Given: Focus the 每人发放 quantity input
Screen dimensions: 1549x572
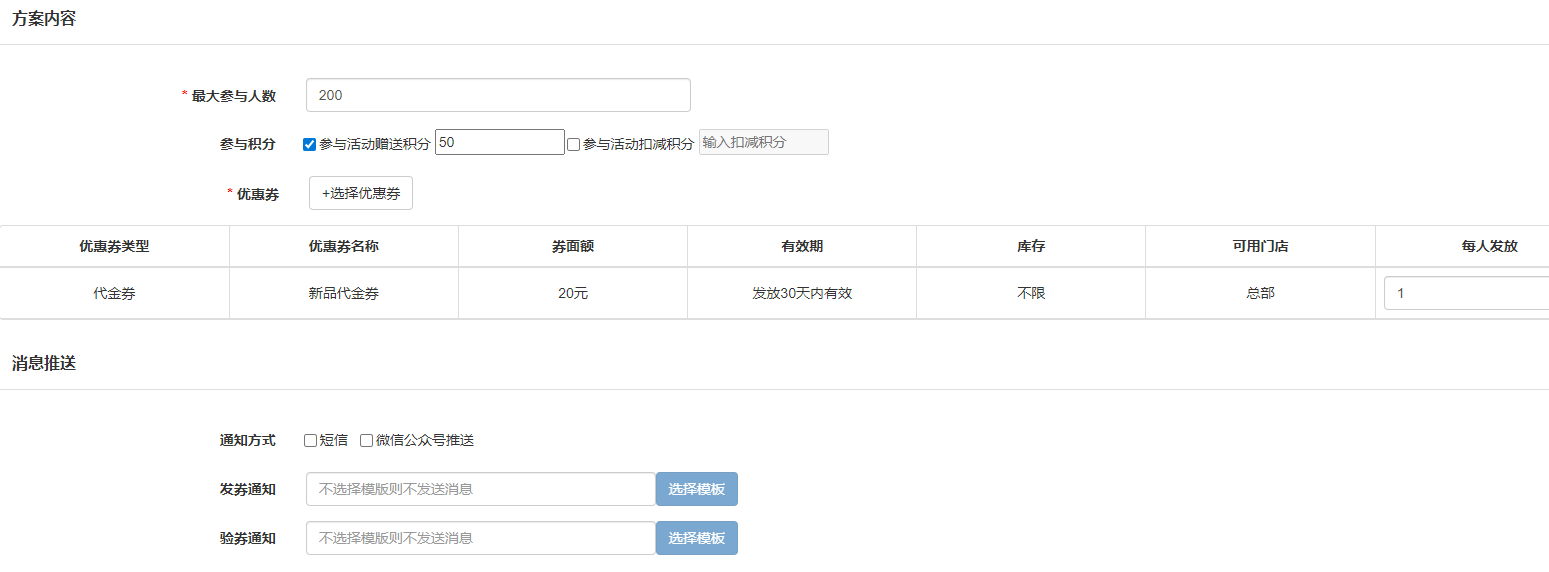Looking at the screenshot, I should click(x=1466, y=294).
